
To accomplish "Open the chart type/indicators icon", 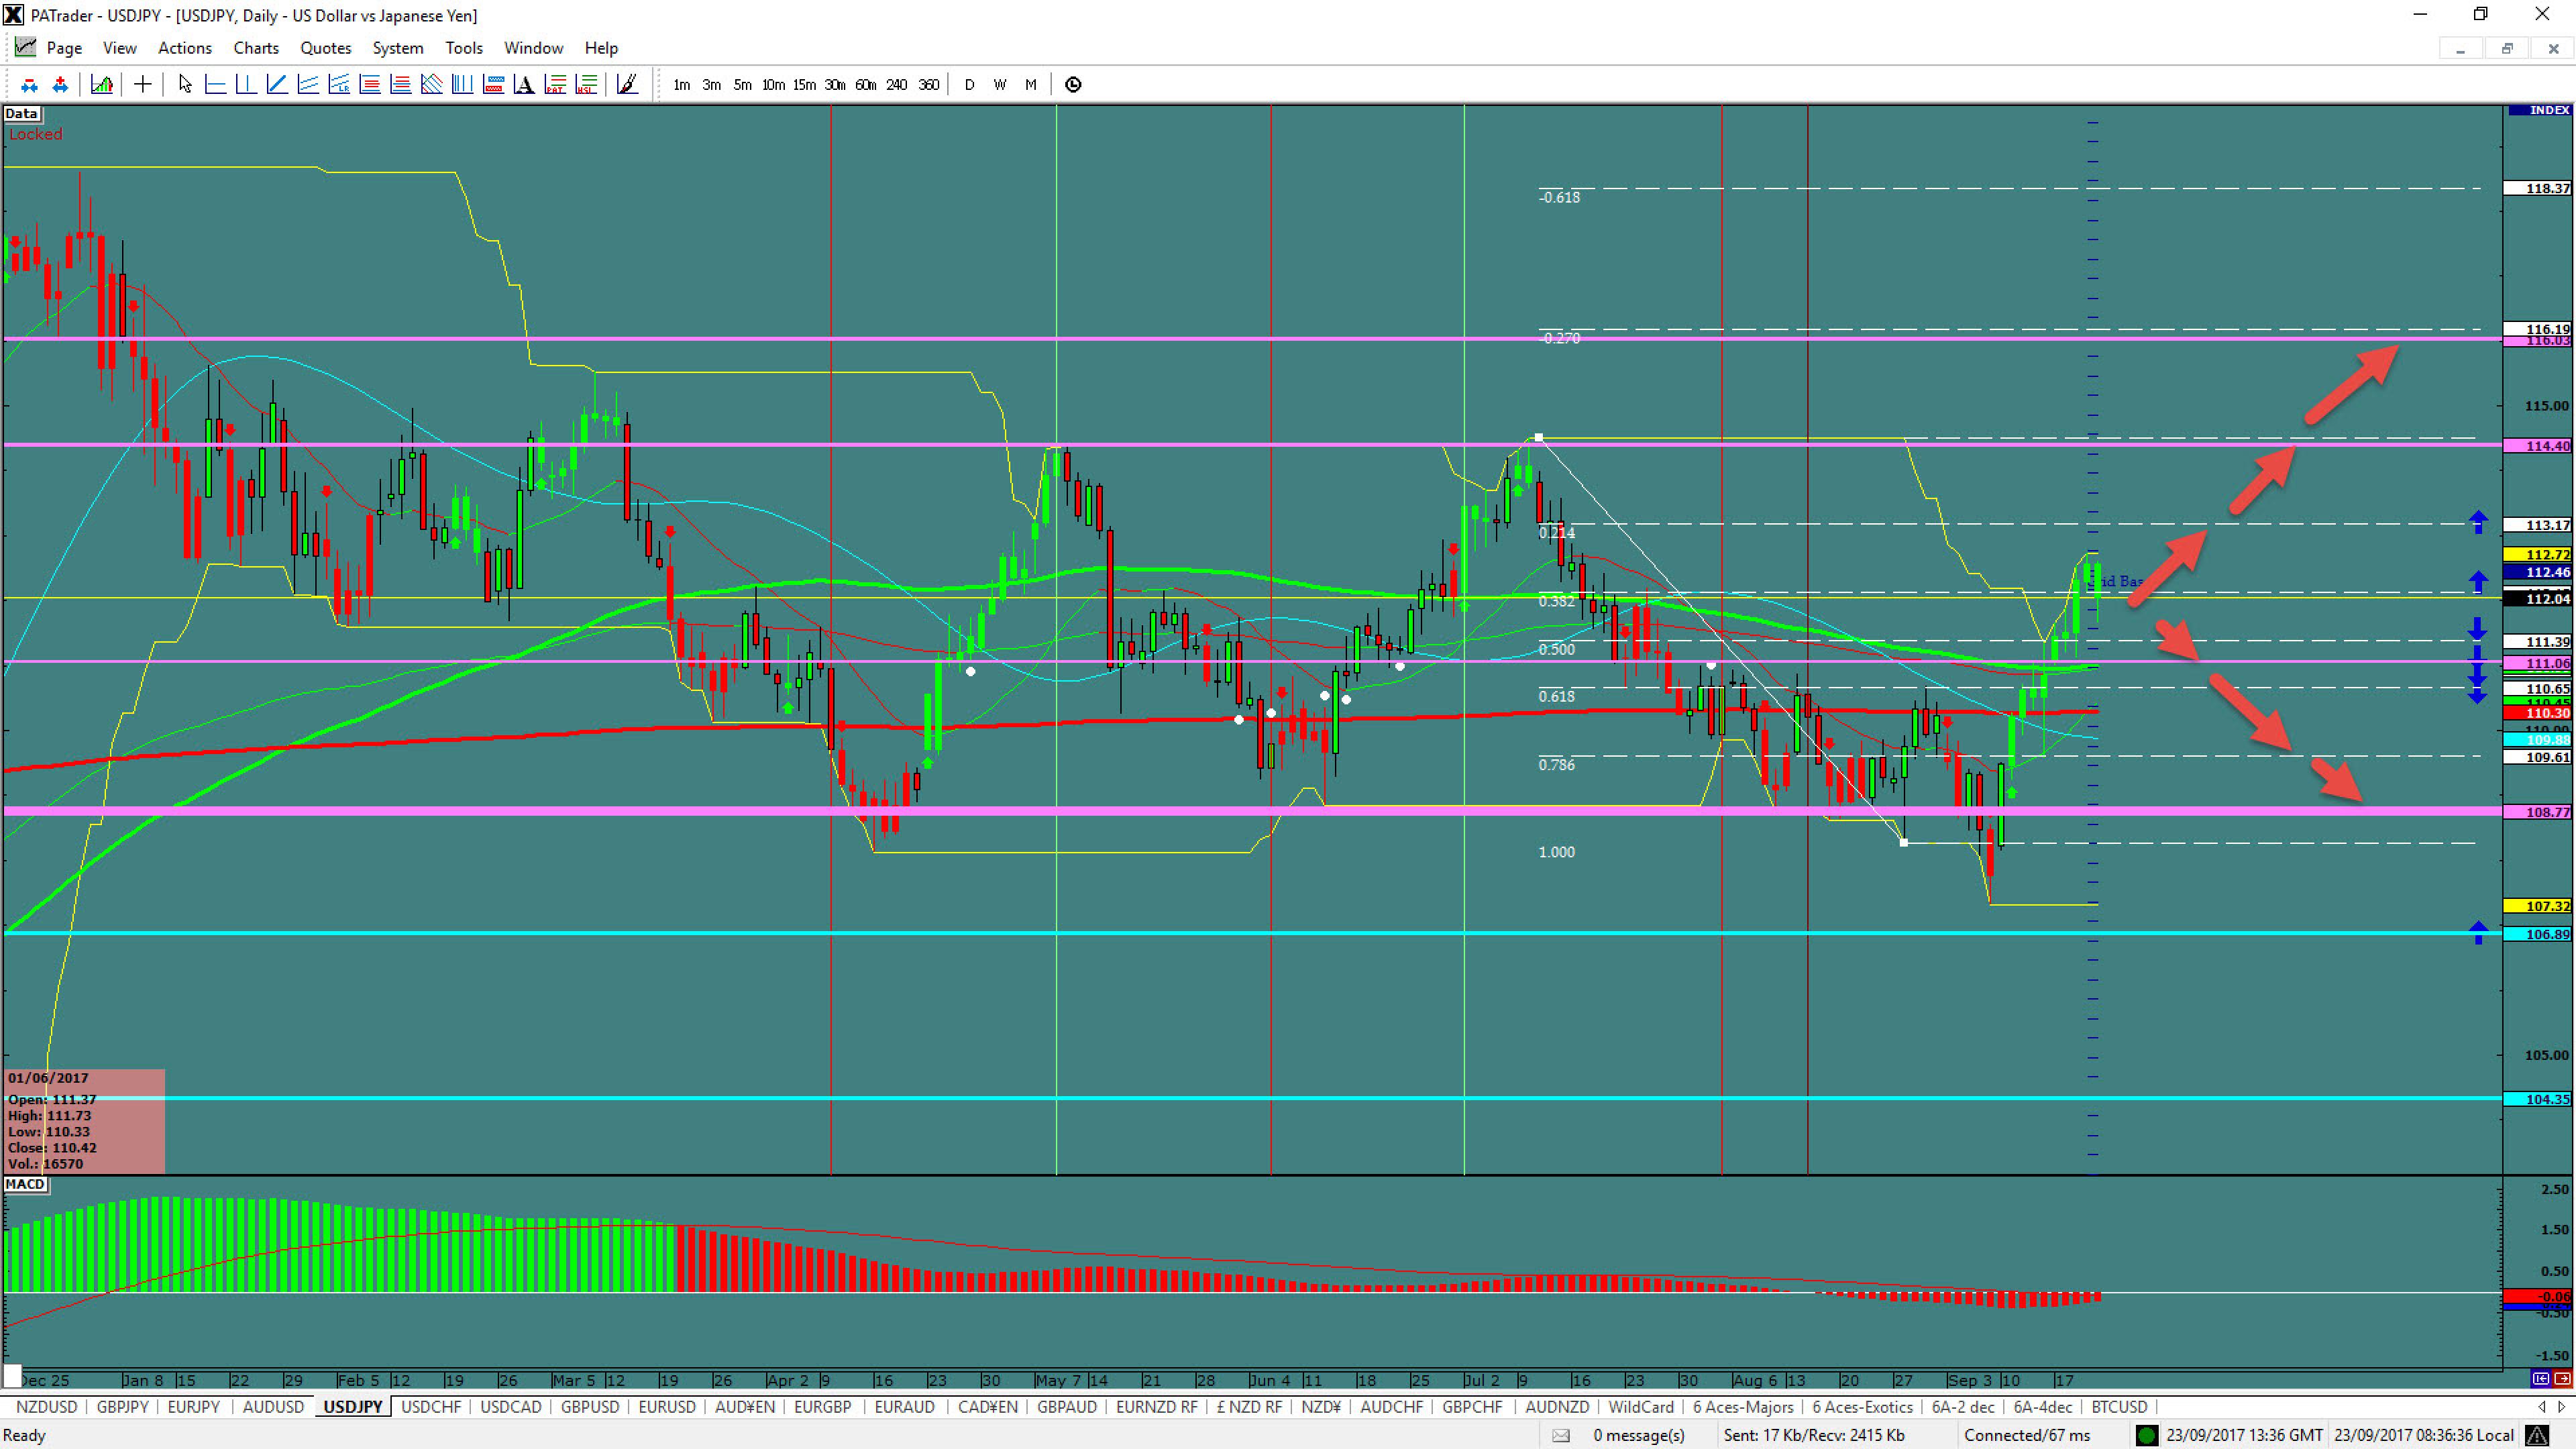I will [101, 85].
